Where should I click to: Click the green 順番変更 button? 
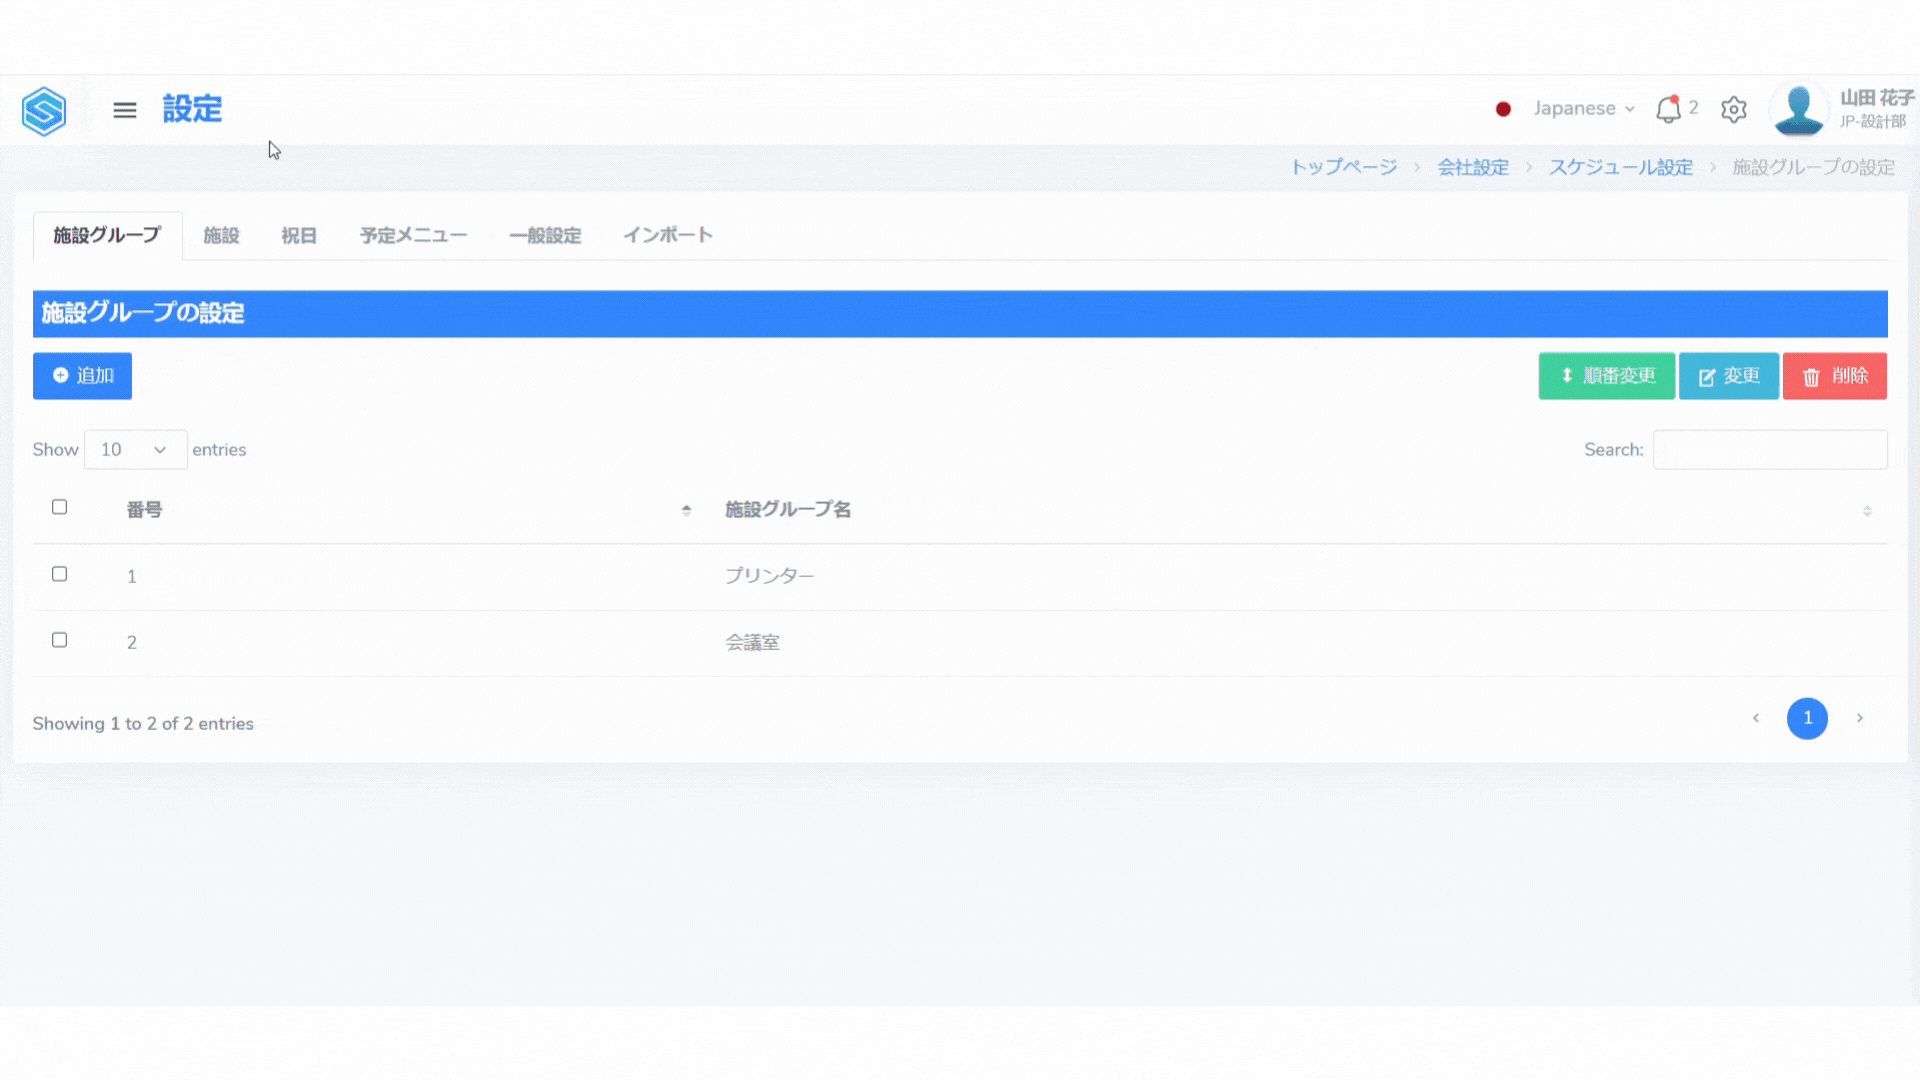[1606, 376]
